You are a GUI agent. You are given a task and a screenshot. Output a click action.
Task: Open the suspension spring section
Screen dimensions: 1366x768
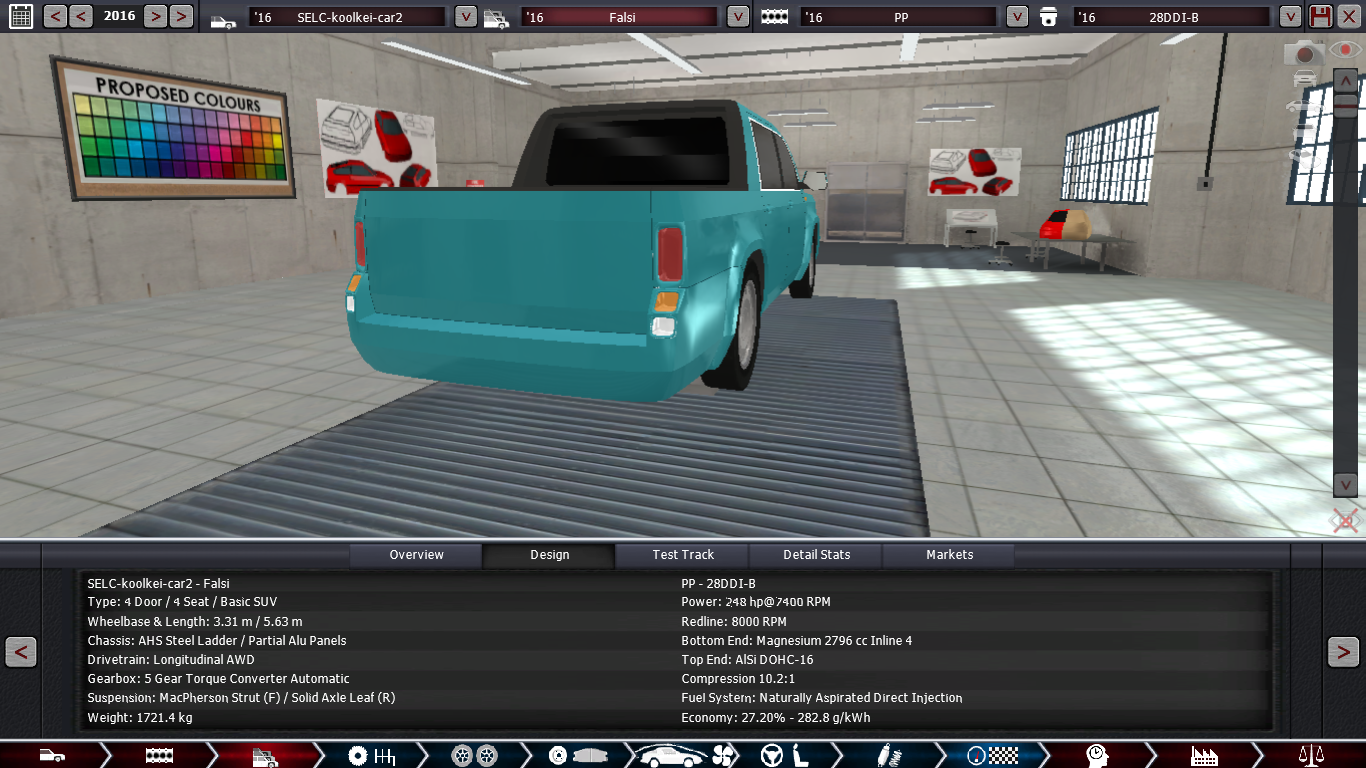884,755
